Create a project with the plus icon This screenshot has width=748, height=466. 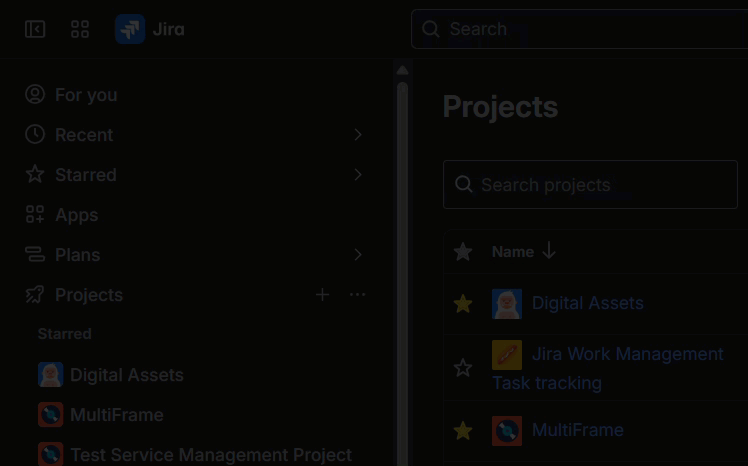pyautogui.click(x=322, y=295)
